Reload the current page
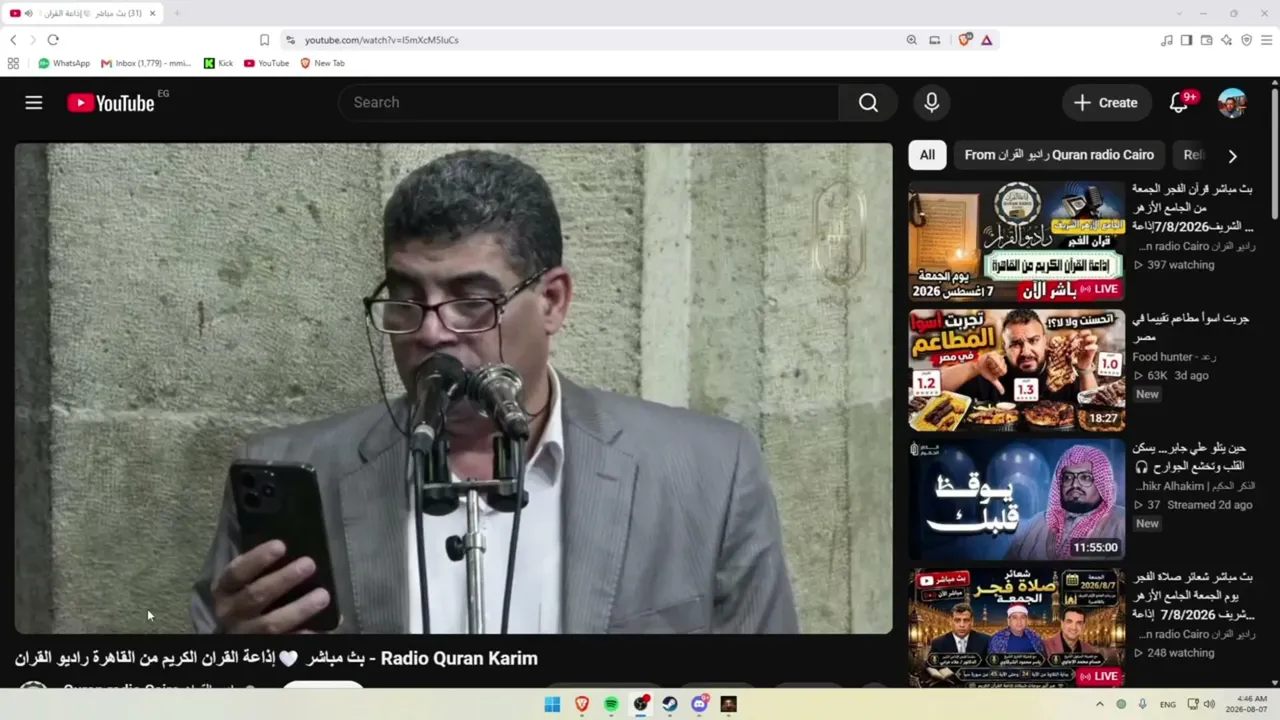The height and width of the screenshot is (720, 1280). tap(53, 40)
